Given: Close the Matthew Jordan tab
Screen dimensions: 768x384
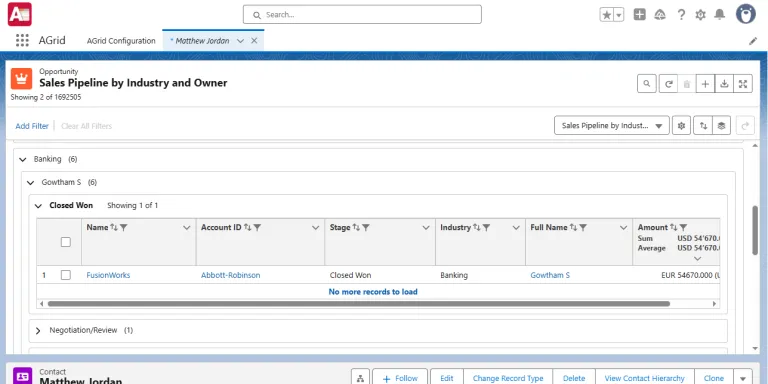Looking at the screenshot, I should pyautogui.click(x=254, y=41).
